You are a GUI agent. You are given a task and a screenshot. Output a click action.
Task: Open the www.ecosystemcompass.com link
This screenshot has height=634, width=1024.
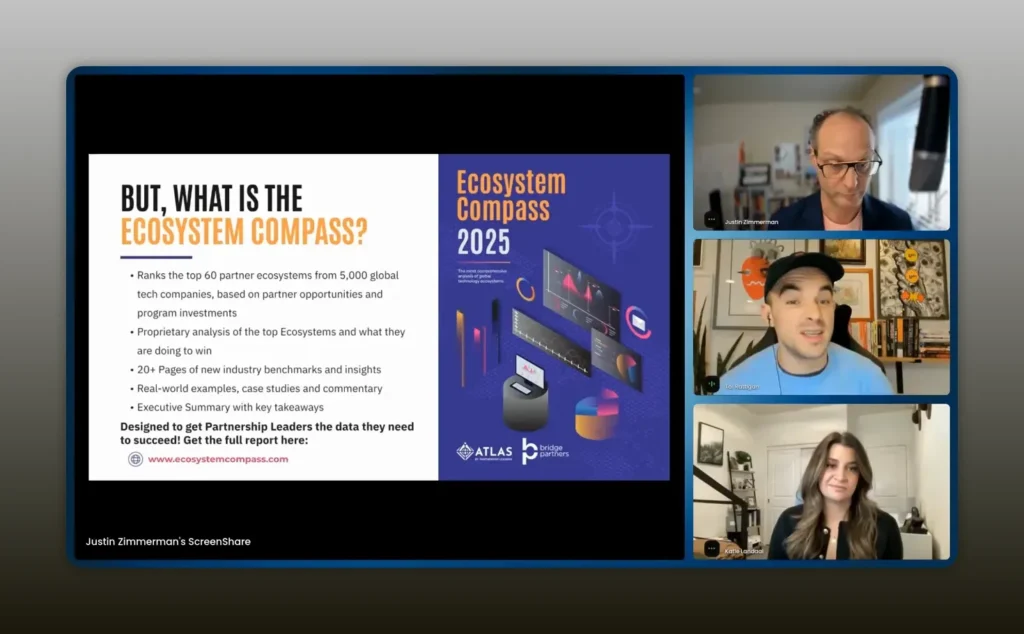coord(218,459)
